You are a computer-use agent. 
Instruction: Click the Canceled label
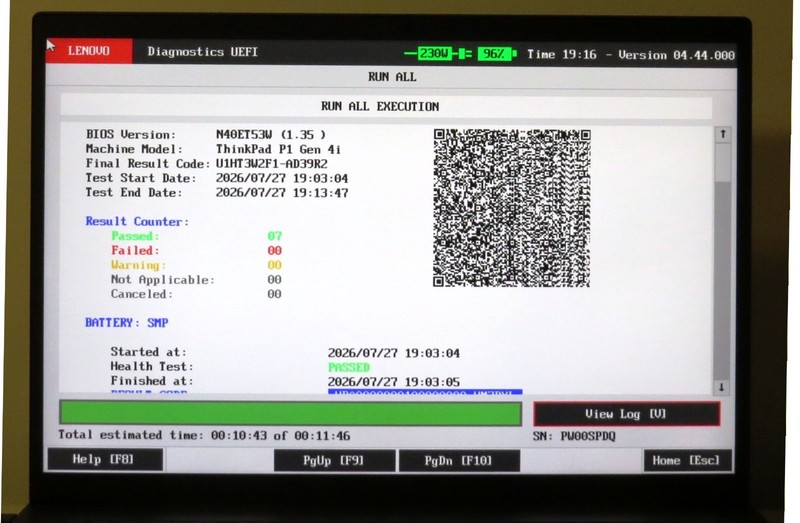tap(142, 294)
